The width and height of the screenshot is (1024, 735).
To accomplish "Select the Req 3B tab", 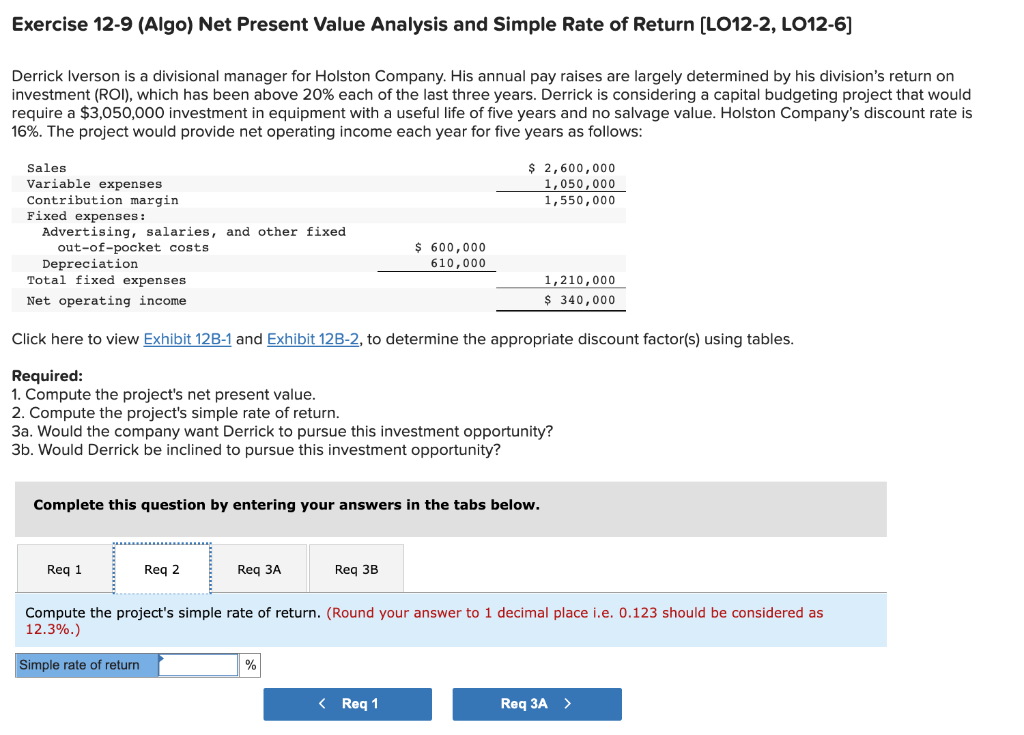I will pyautogui.click(x=357, y=569).
